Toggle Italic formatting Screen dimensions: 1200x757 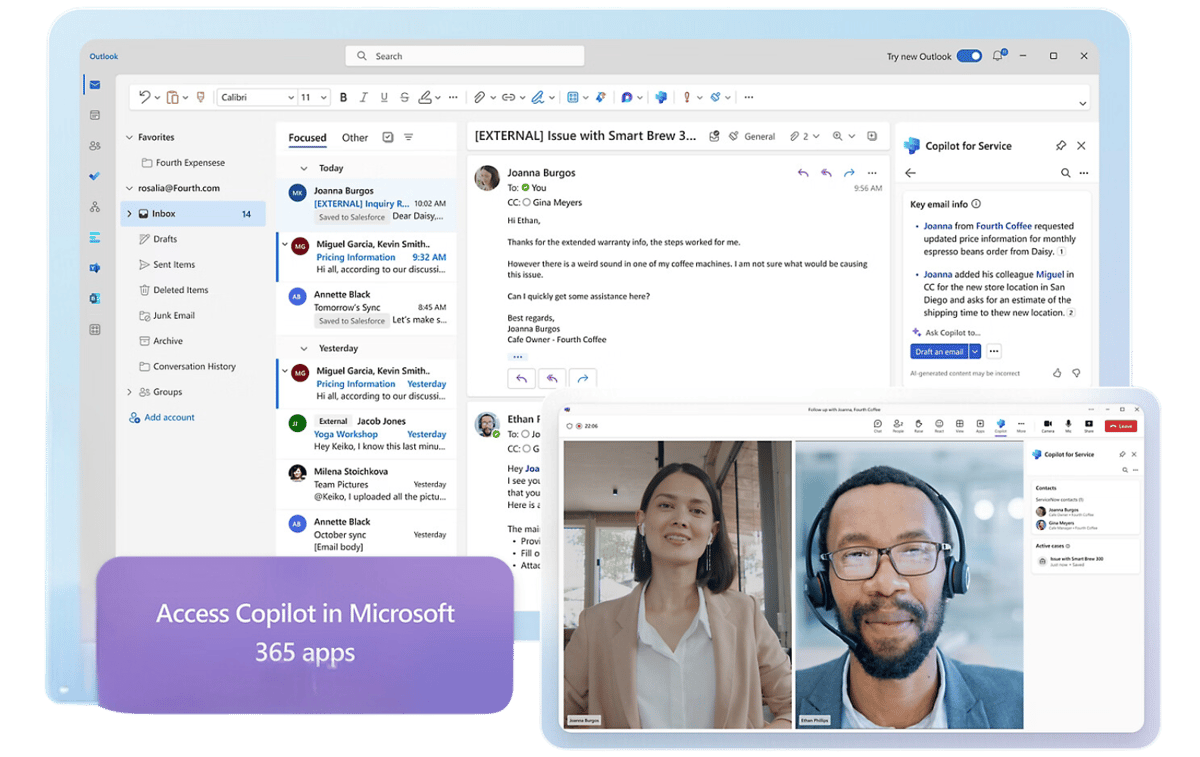coord(363,97)
